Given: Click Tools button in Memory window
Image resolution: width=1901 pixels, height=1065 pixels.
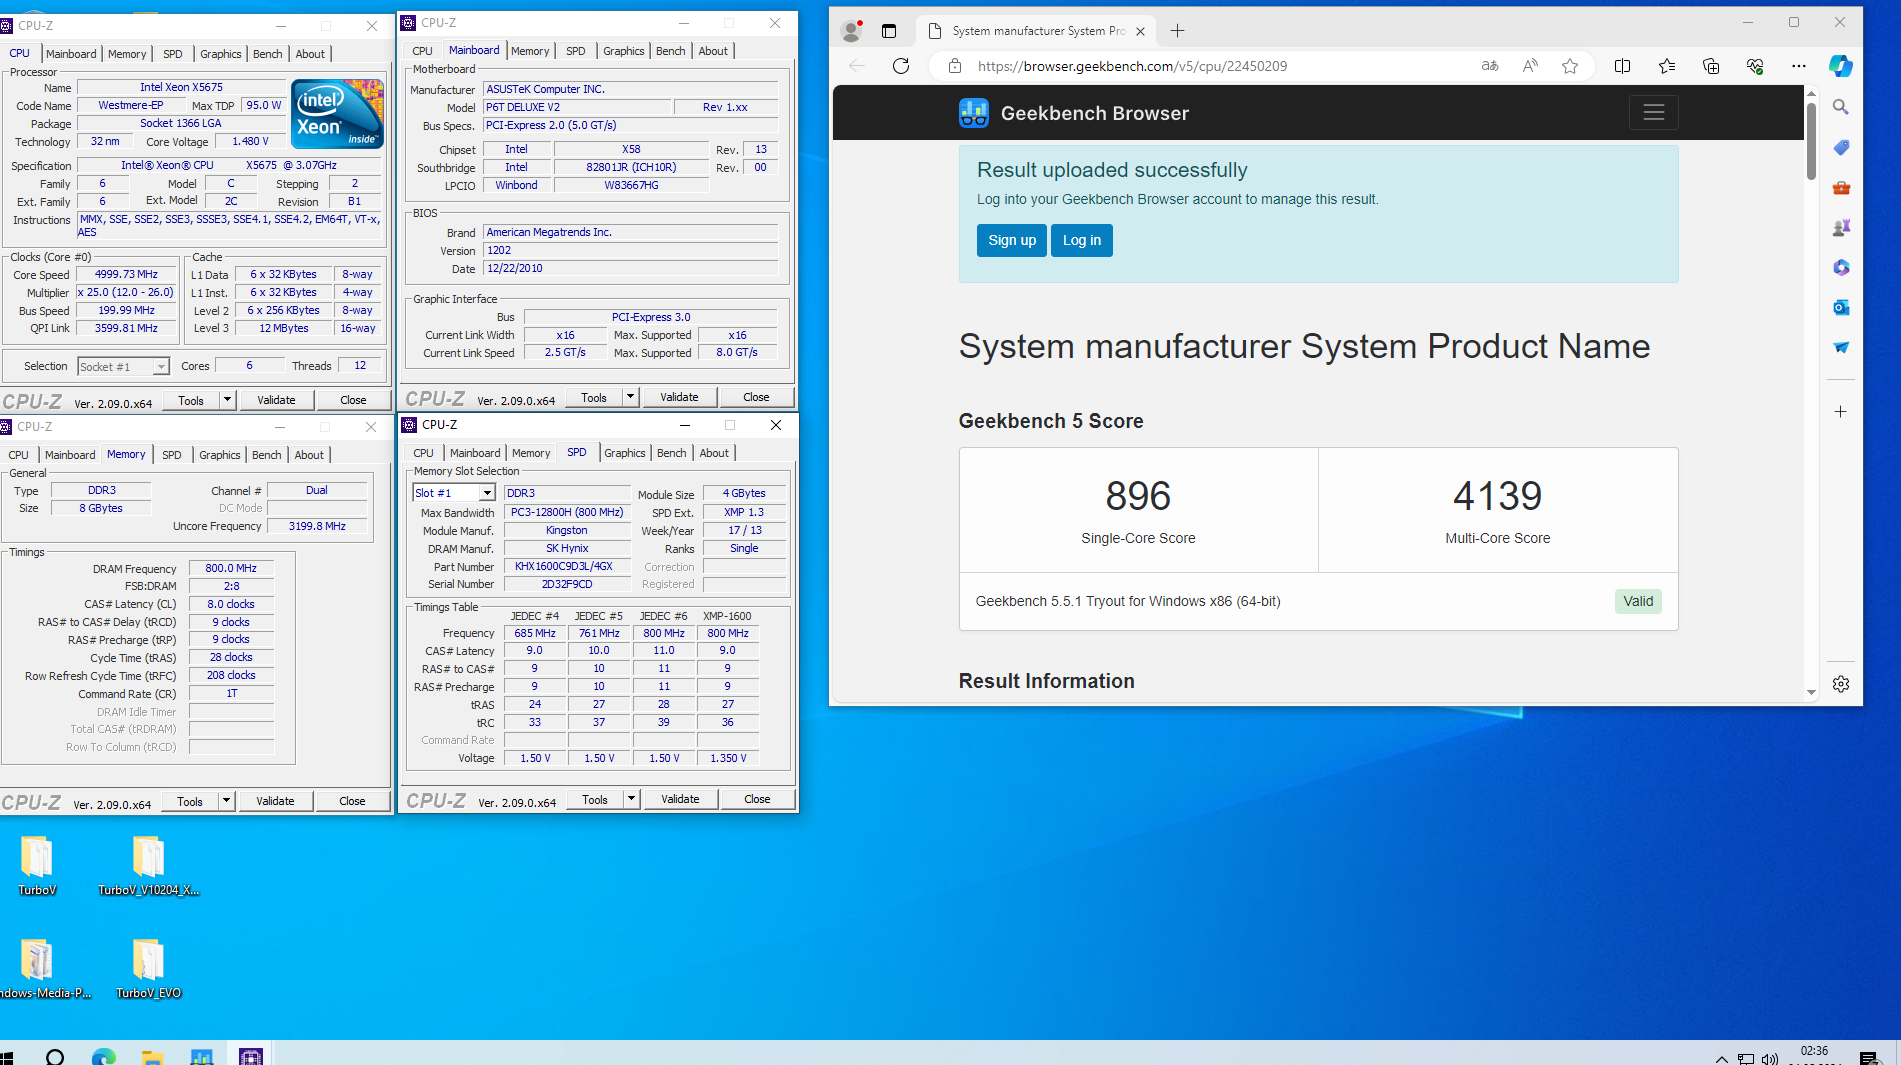Looking at the screenshot, I should [190, 801].
